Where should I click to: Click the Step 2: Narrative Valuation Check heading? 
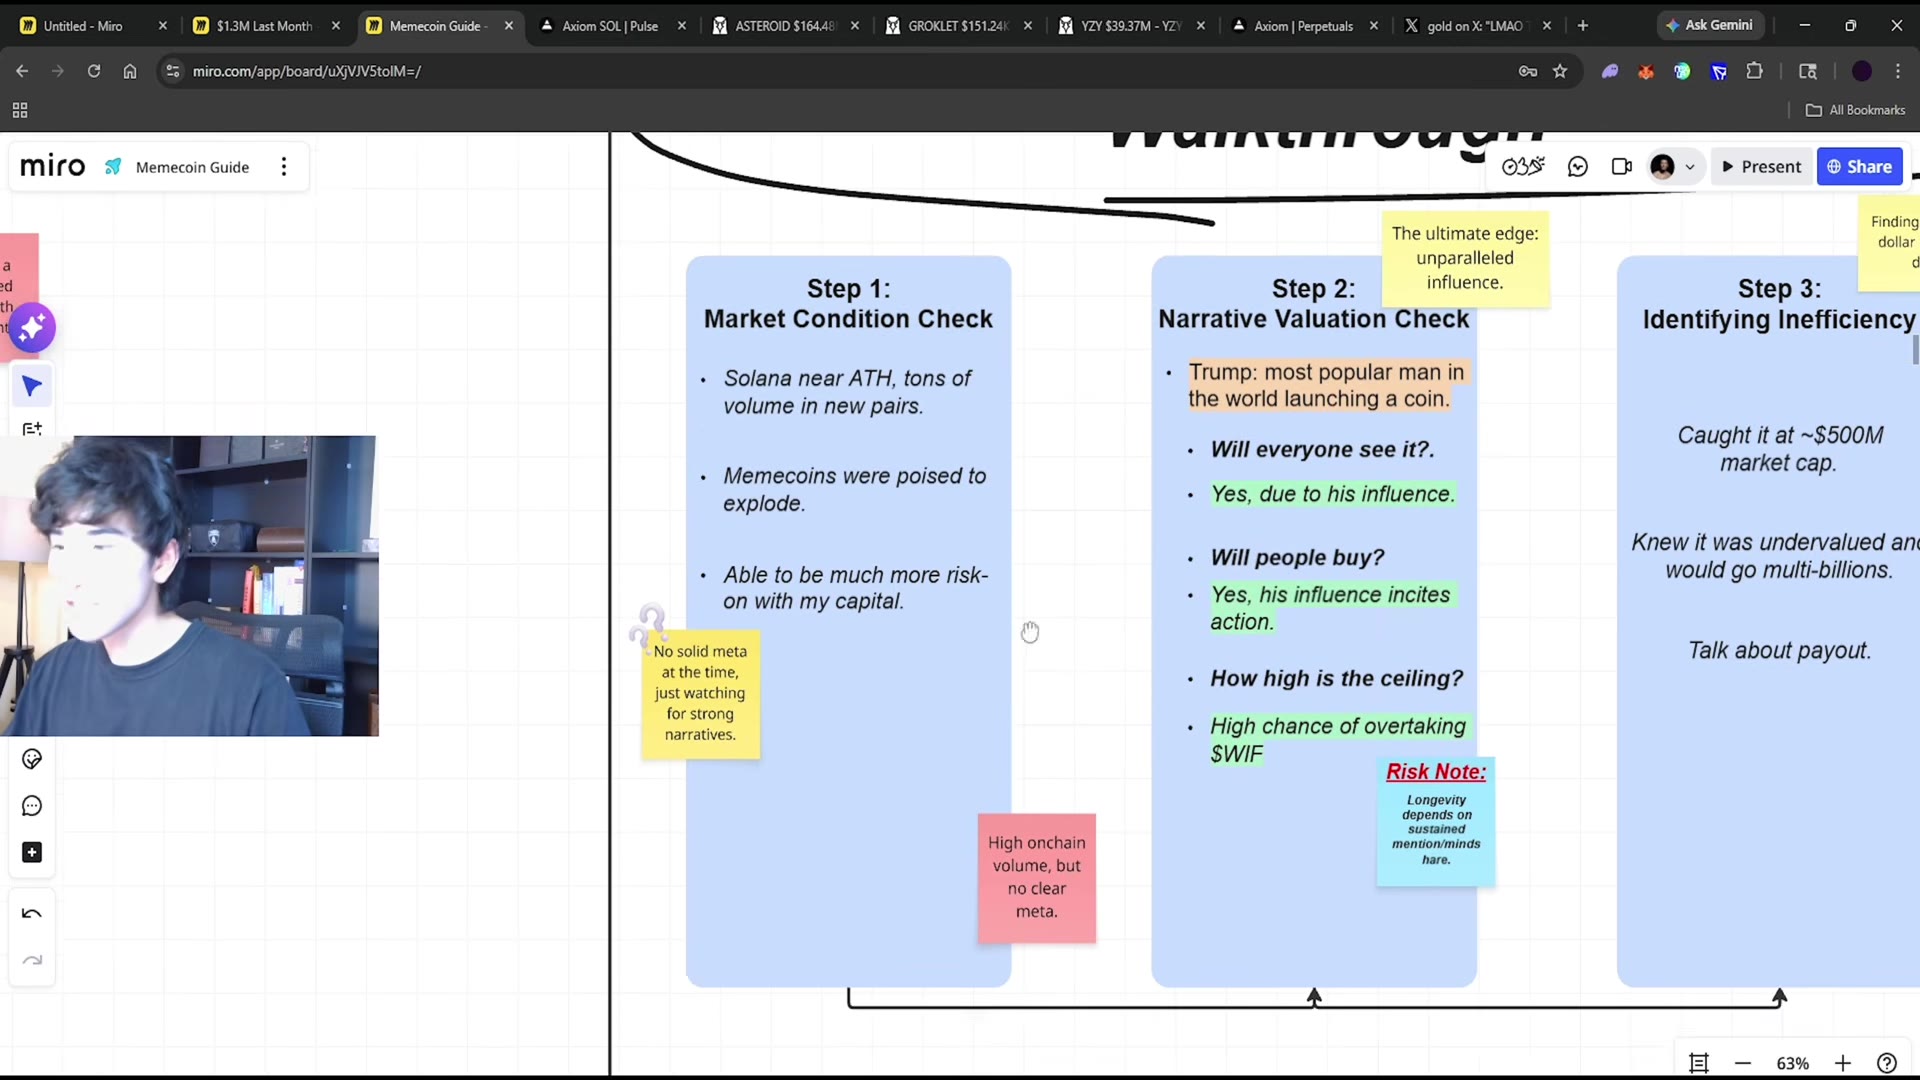point(1313,304)
